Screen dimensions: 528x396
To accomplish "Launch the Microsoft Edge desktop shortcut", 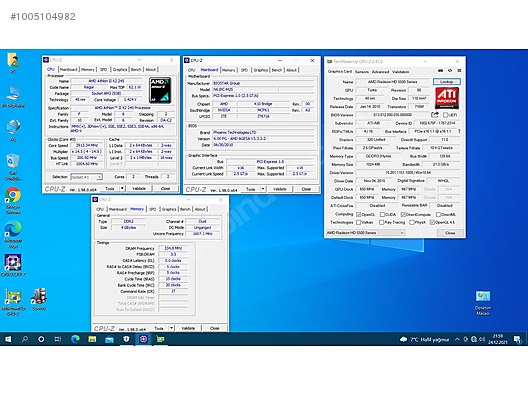I will point(13,235).
